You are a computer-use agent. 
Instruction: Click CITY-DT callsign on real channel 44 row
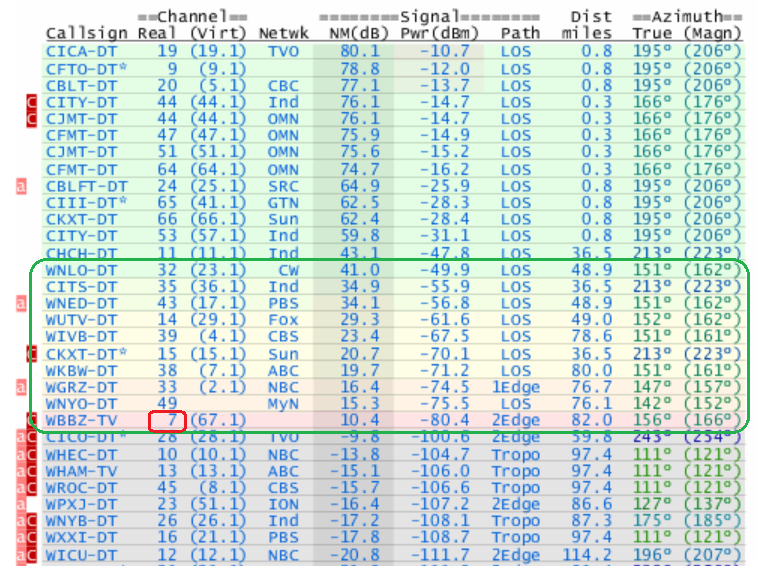[x=81, y=103]
